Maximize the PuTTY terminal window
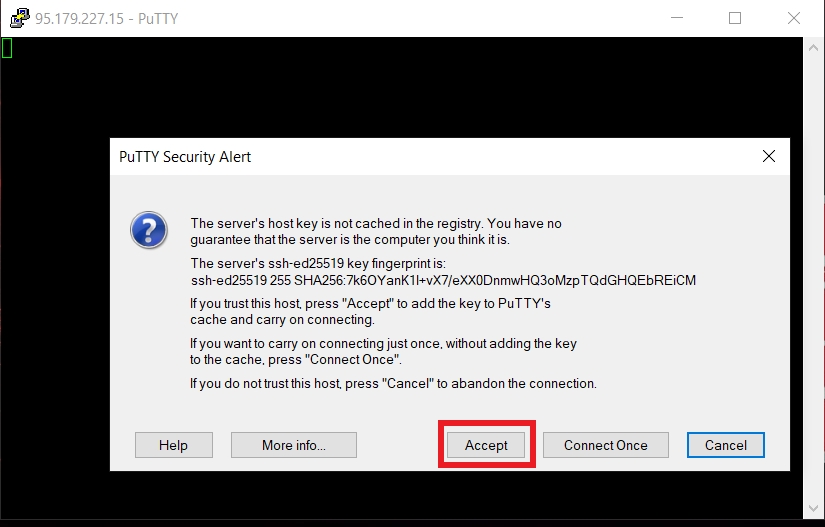This screenshot has height=527, width=825. click(x=735, y=18)
